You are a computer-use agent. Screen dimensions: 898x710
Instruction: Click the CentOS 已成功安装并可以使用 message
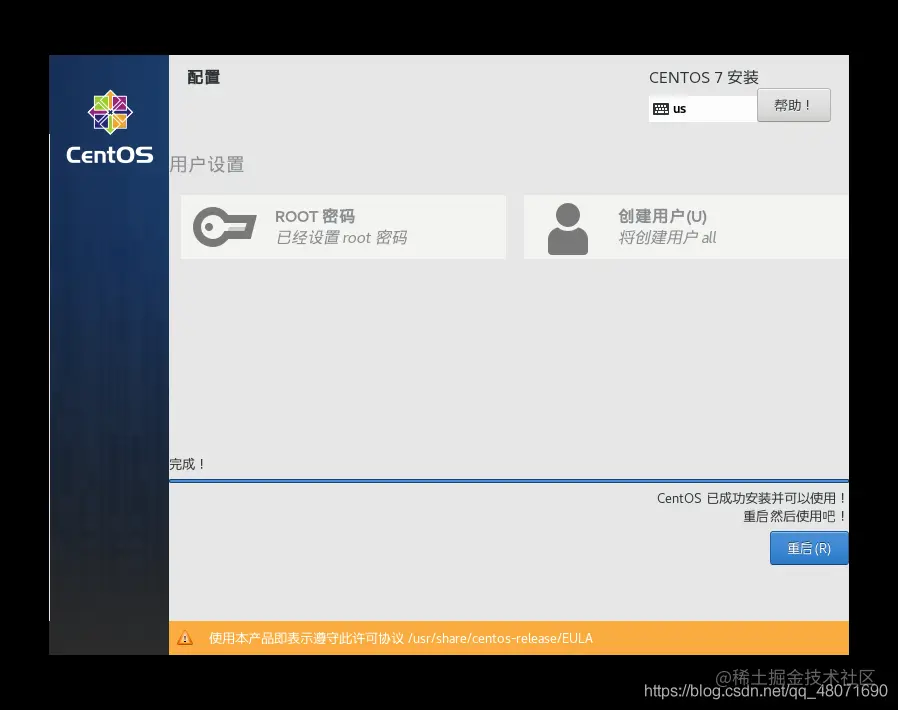tap(751, 498)
